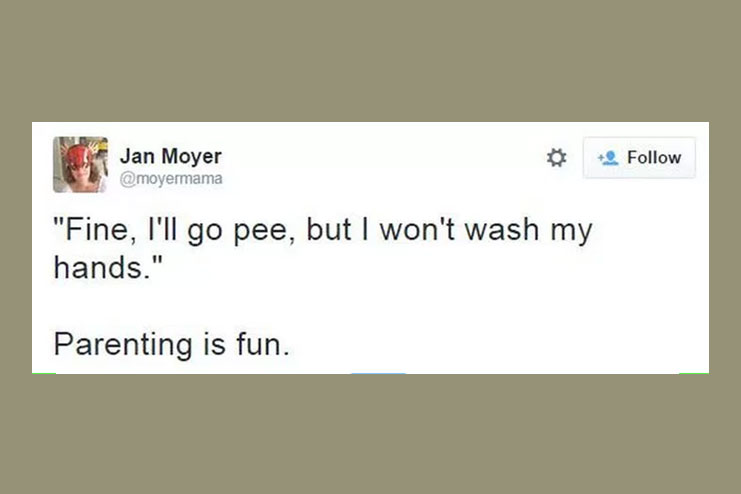Select the "Parenting is fun." sentence
Screen dimensions: 741x494
(172, 344)
